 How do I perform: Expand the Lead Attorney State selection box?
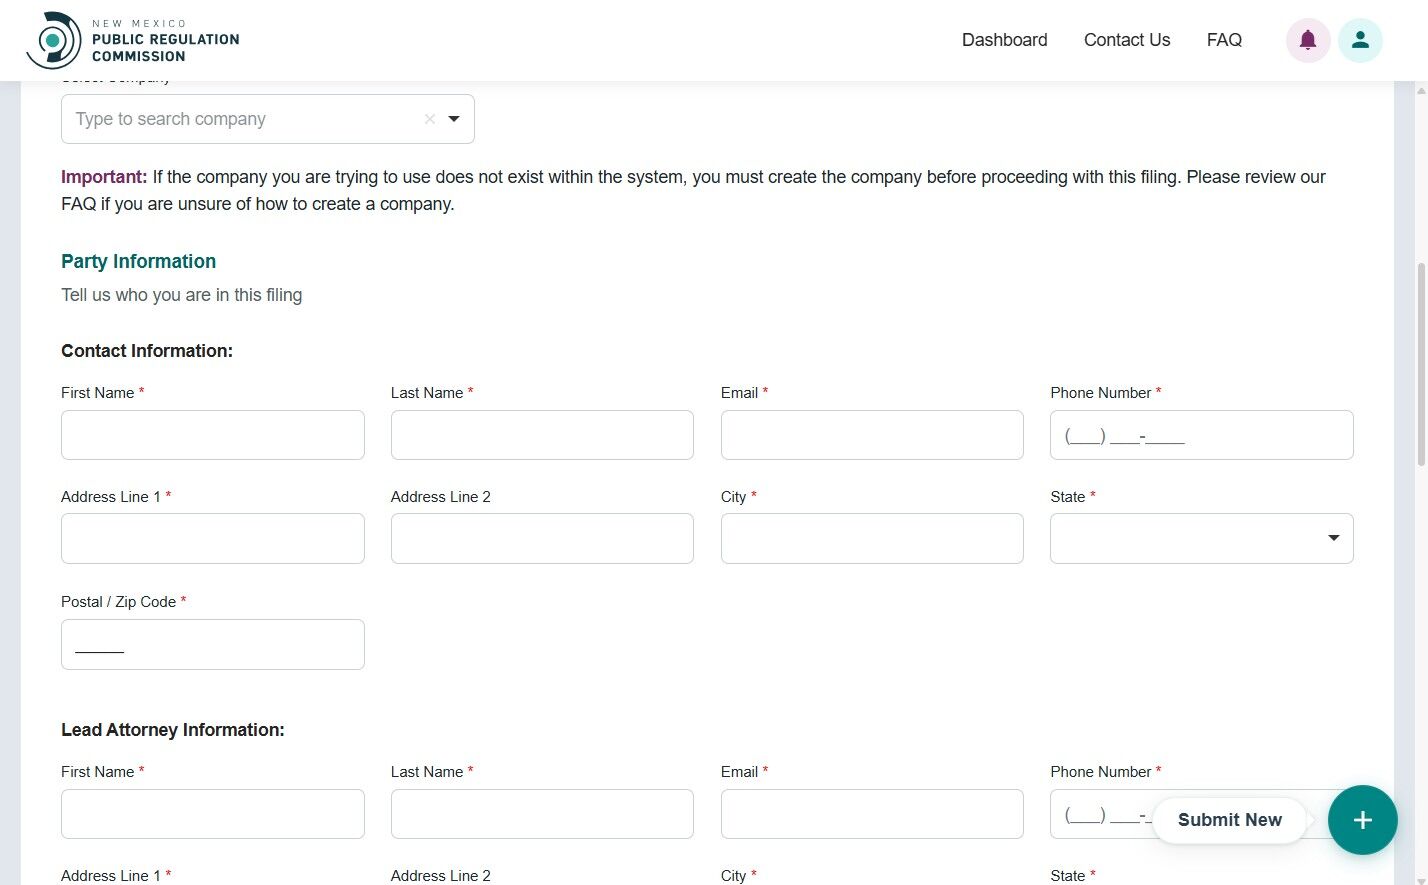coord(1200,880)
